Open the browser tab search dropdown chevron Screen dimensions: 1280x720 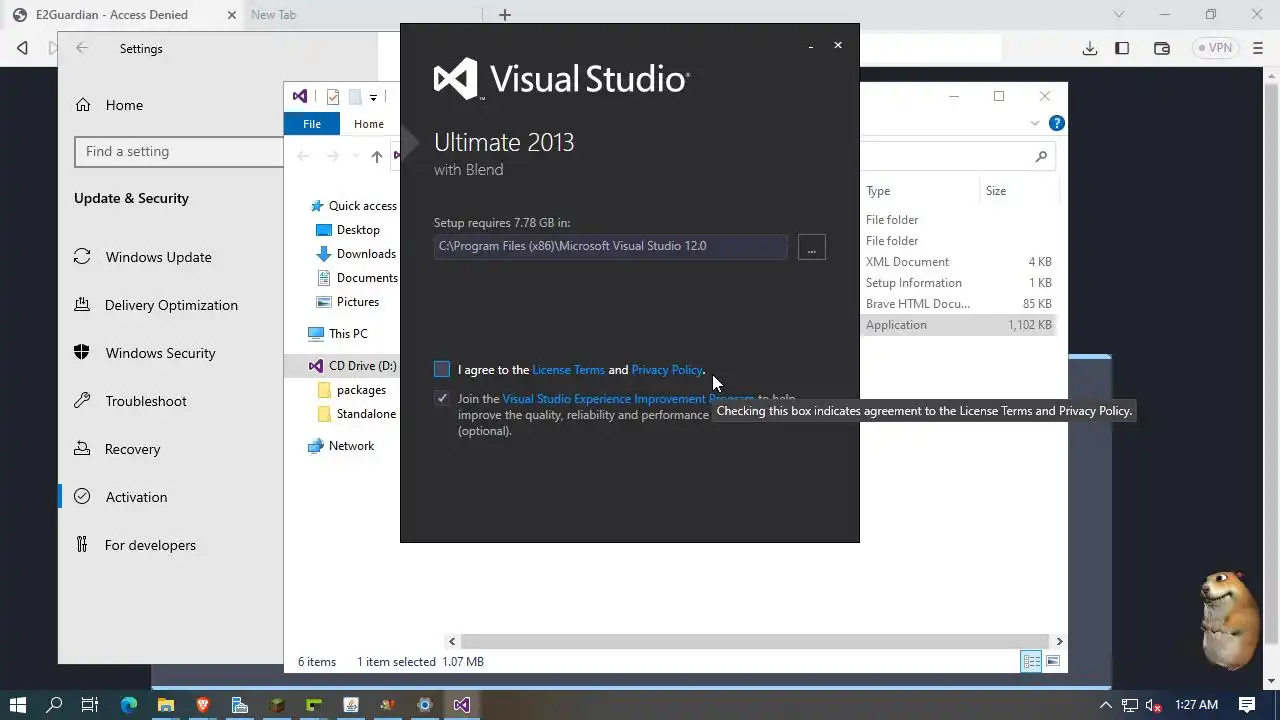point(1119,15)
